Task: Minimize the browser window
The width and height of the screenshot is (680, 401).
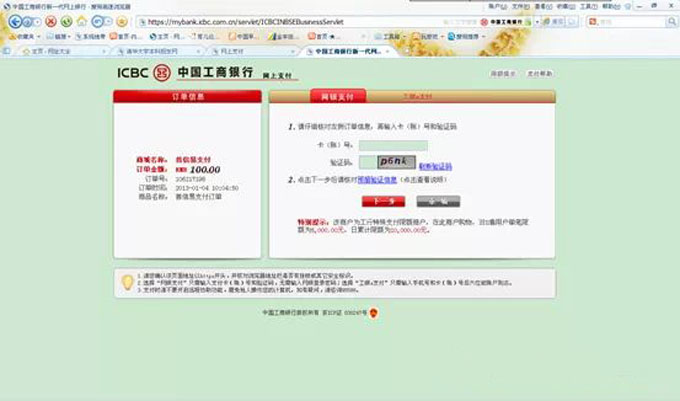Action: point(640,6)
